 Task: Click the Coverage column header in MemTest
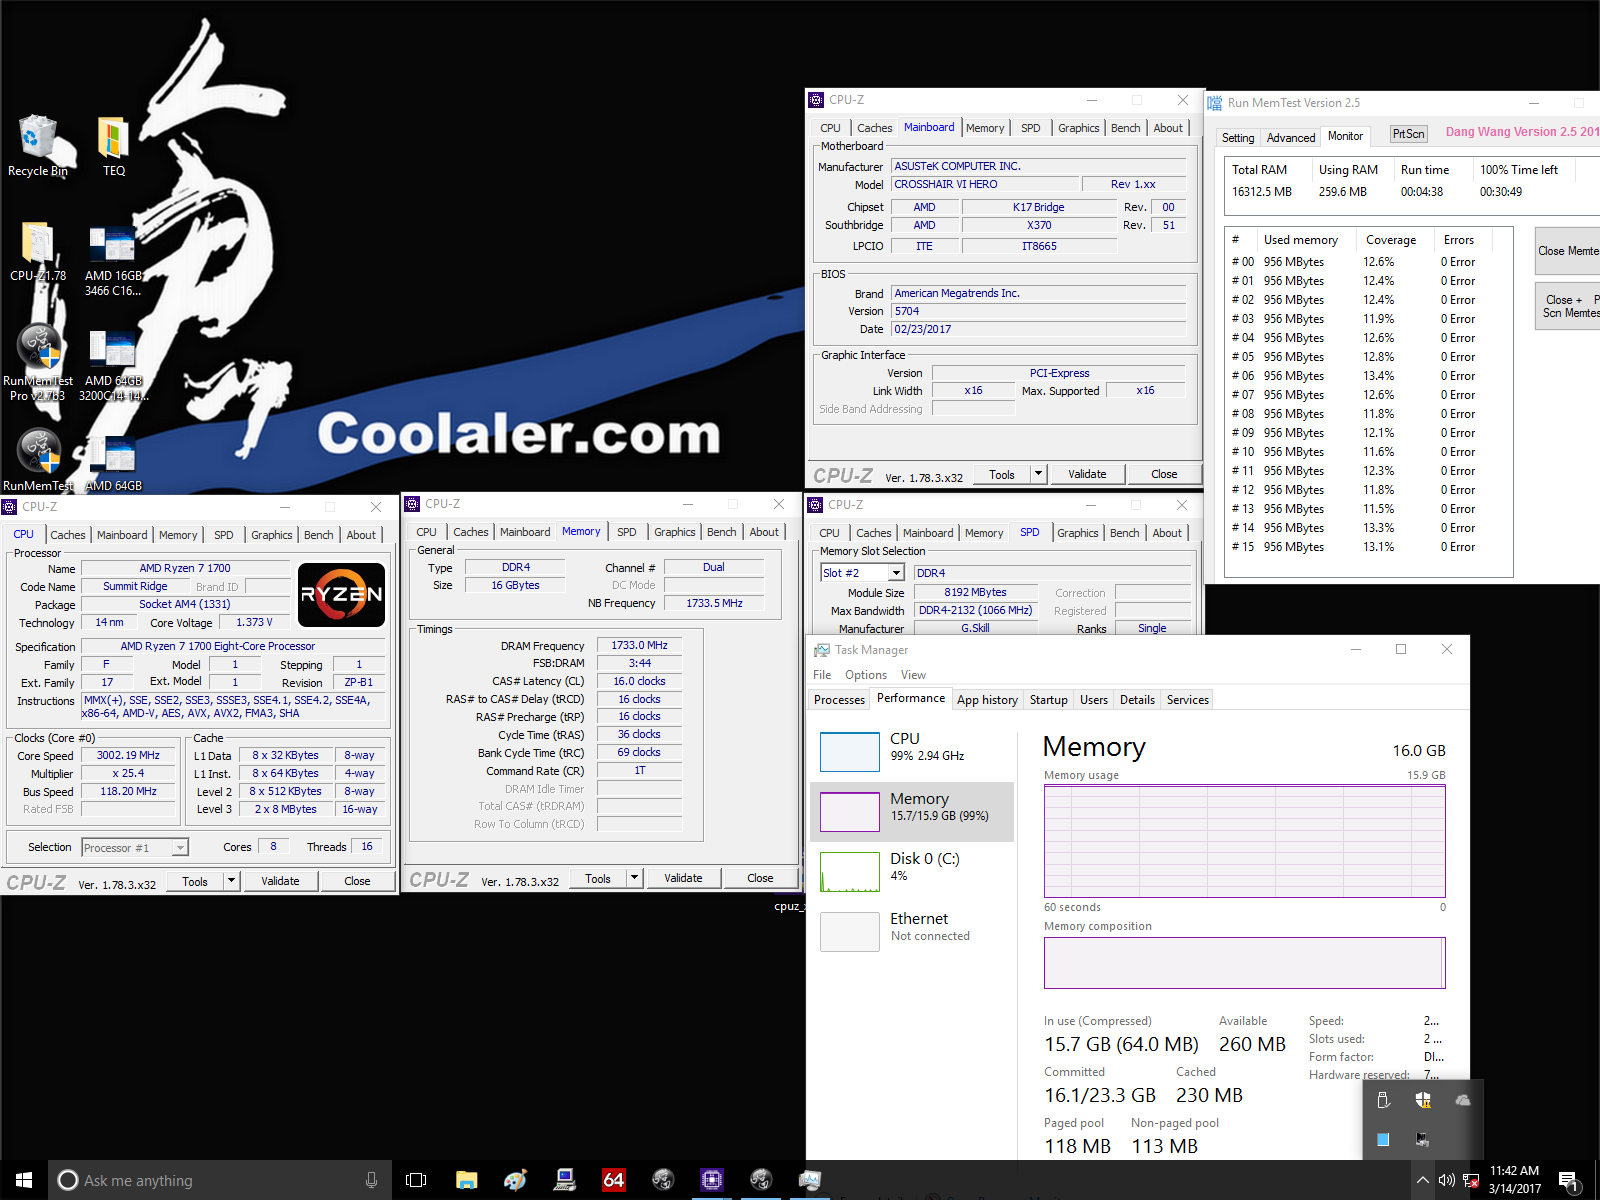tap(1391, 240)
